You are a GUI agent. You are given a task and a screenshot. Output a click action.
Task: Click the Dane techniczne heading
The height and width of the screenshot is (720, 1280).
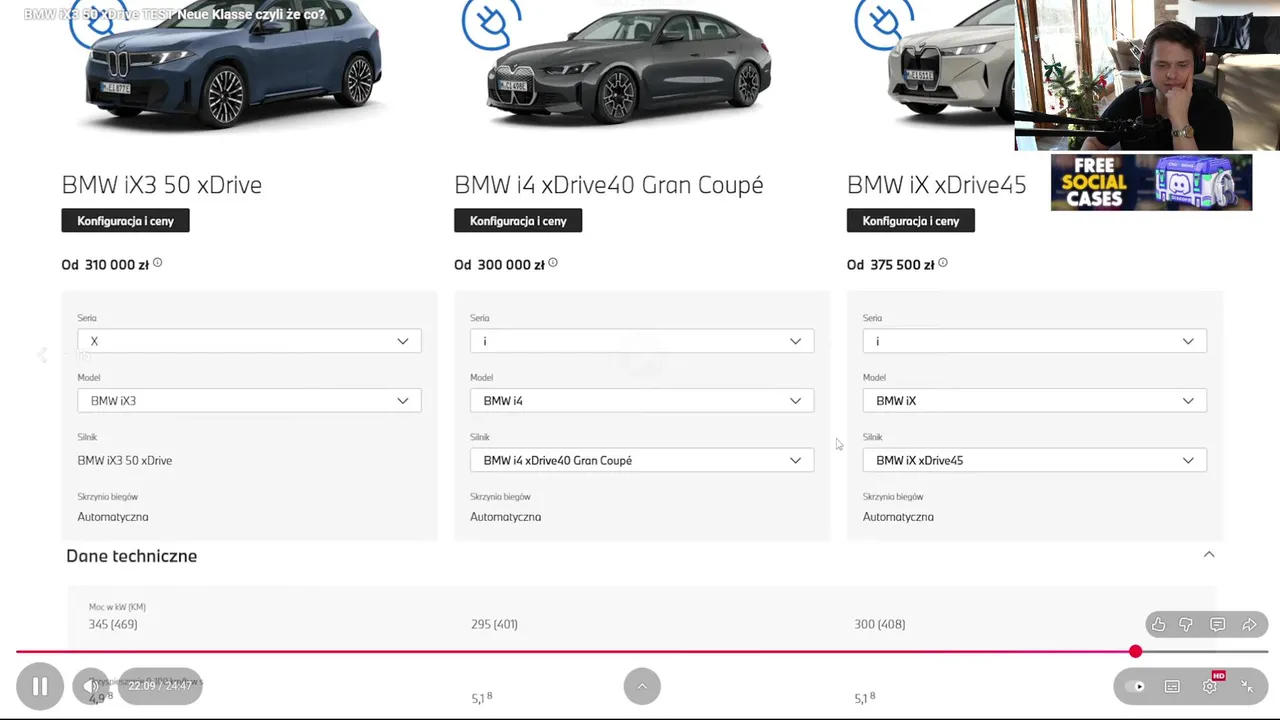131,556
